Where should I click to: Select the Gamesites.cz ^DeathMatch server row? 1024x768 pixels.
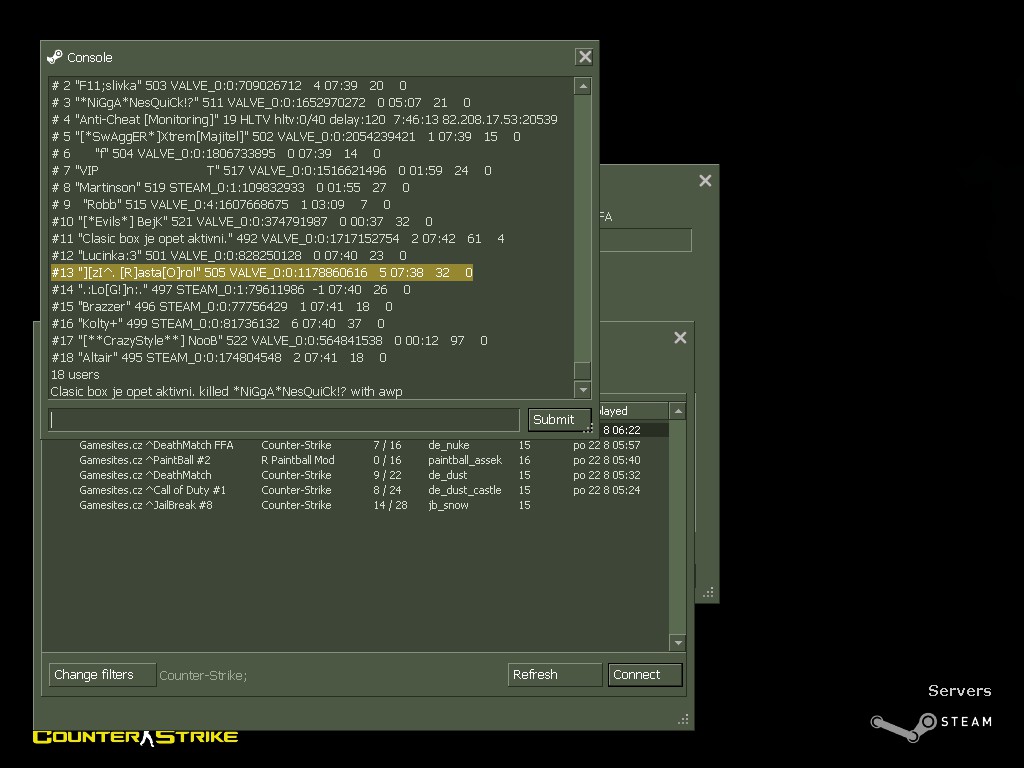[x=355, y=475]
